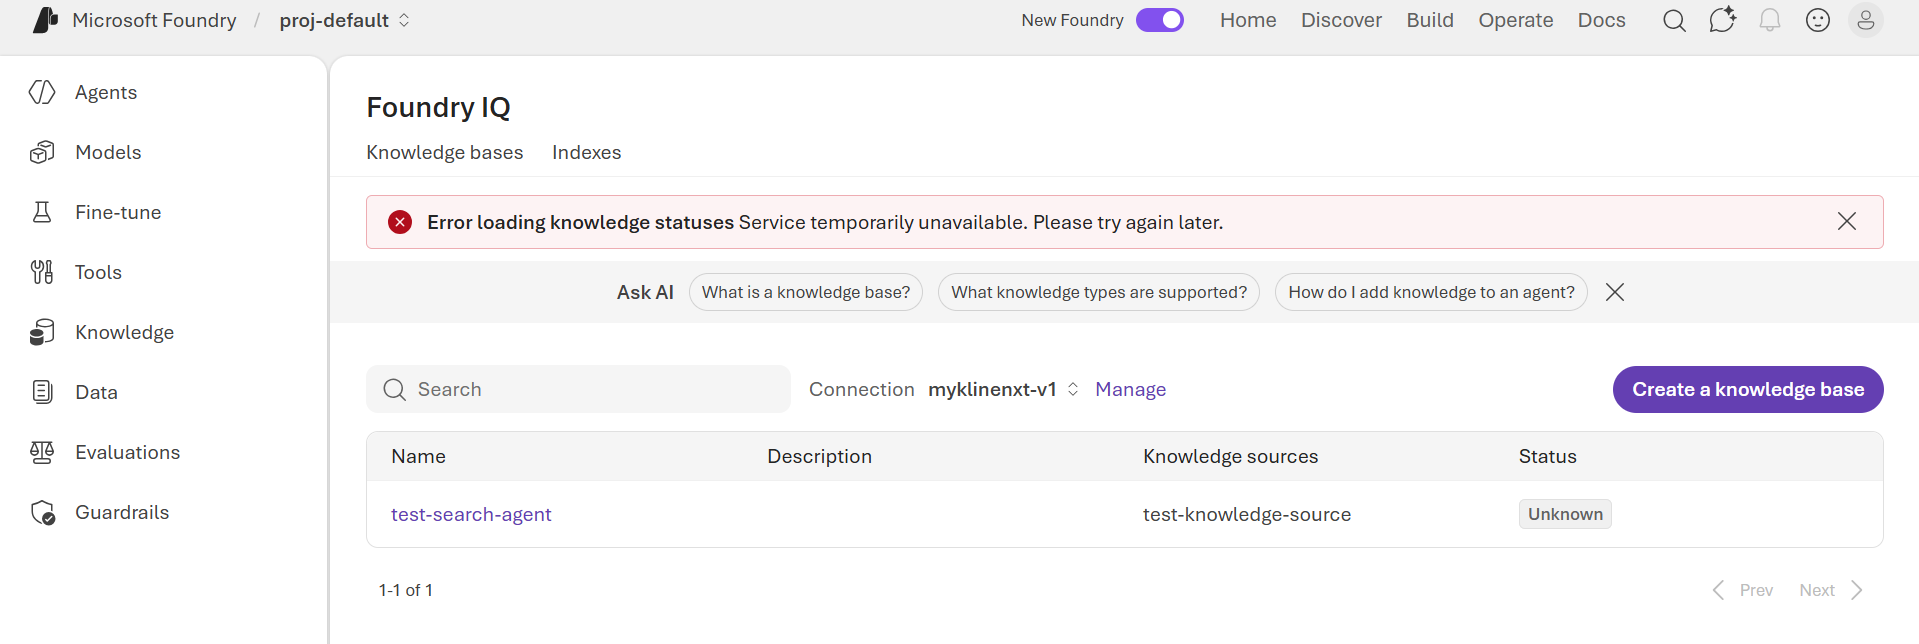Open the feedback smiley icon
The width and height of the screenshot is (1919, 644).
tap(1818, 20)
